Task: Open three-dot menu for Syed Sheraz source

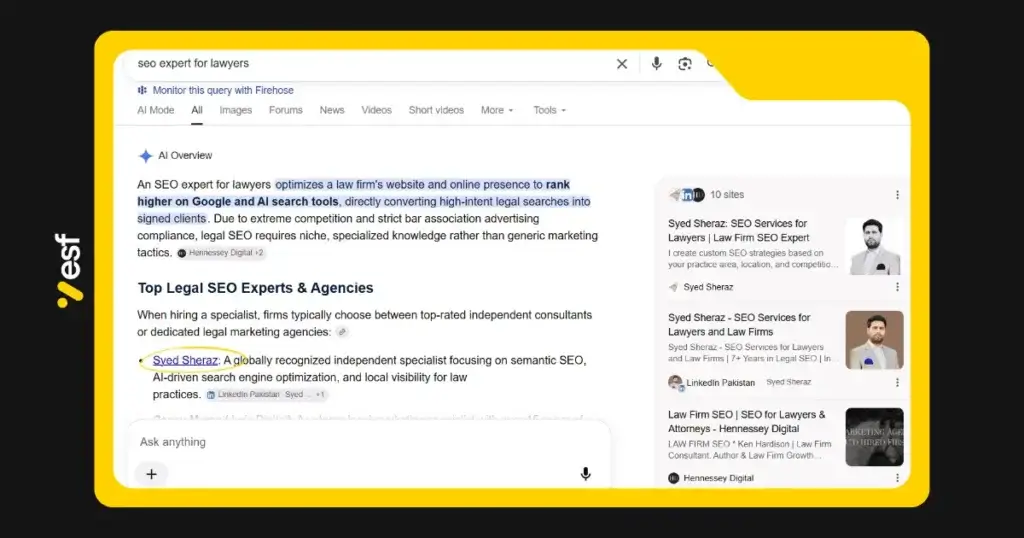Action: click(x=897, y=287)
